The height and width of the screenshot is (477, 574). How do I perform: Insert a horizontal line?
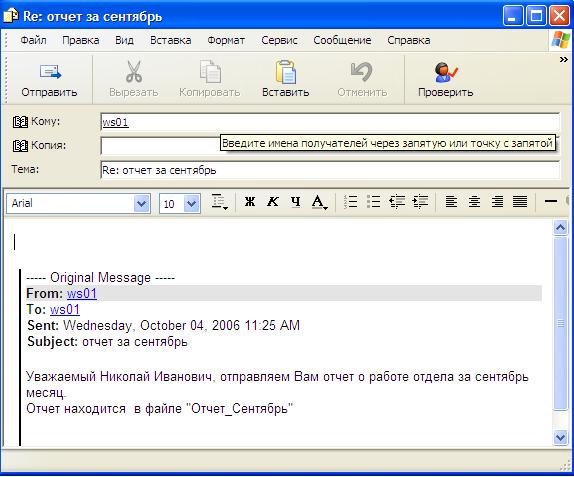tap(551, 201)
